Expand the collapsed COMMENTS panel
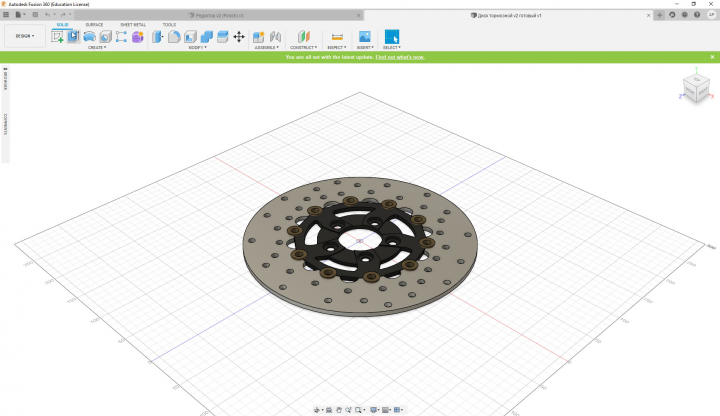The width and height of the screenshot is (720, 416). click(6, 124)
